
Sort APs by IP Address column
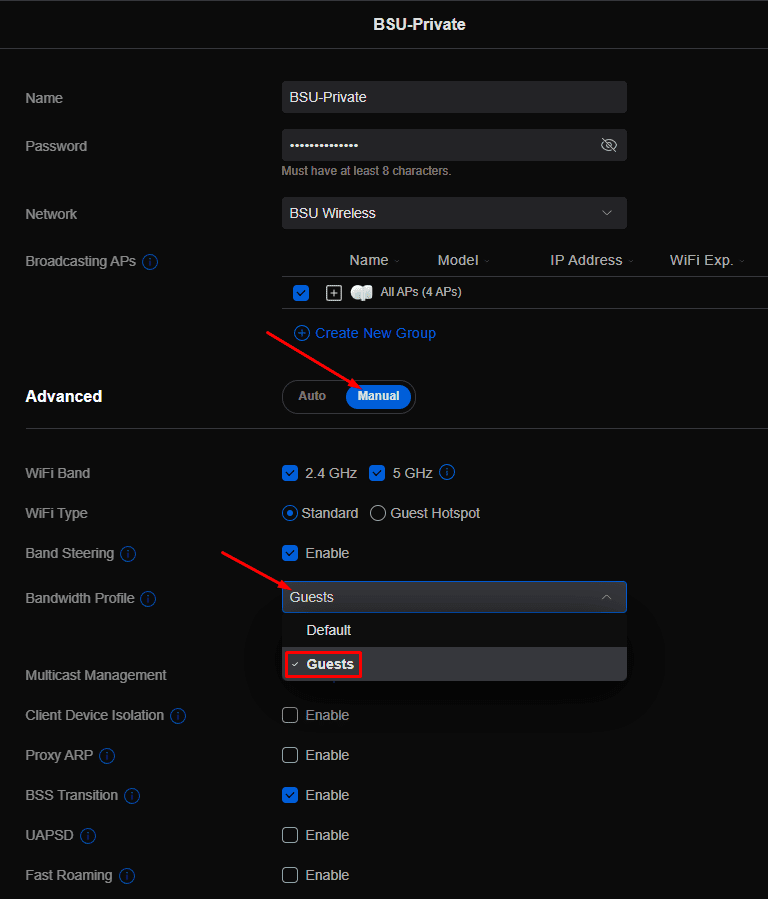pos(591,260)
